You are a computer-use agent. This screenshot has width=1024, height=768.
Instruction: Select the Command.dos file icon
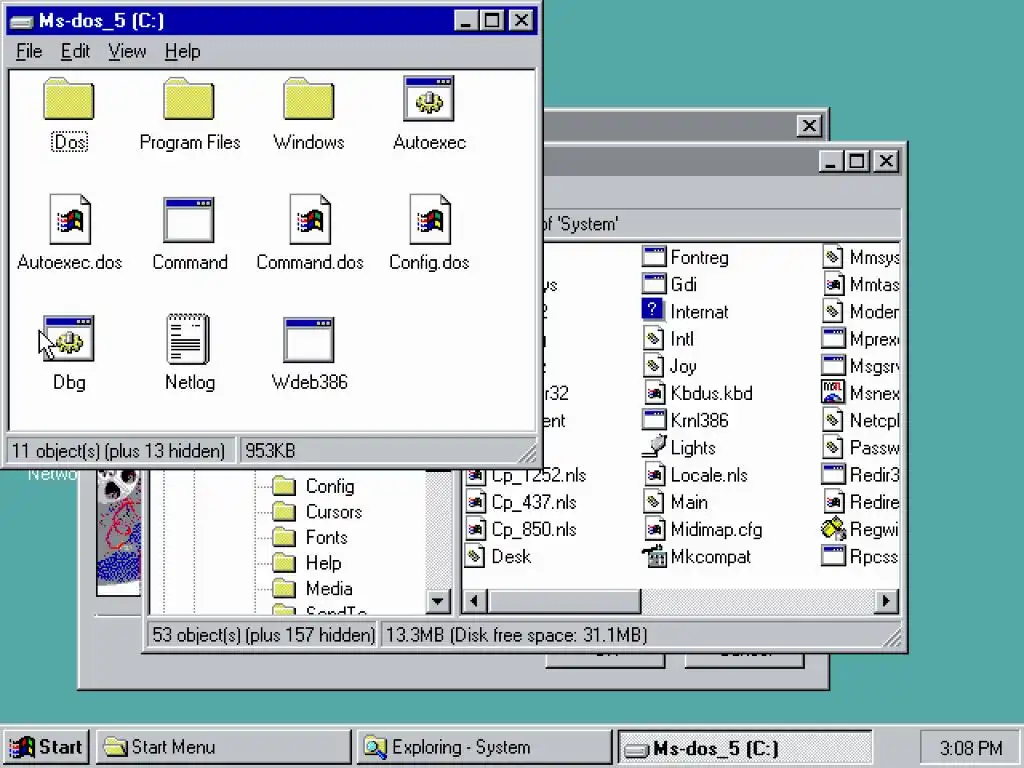coord(310,219)
